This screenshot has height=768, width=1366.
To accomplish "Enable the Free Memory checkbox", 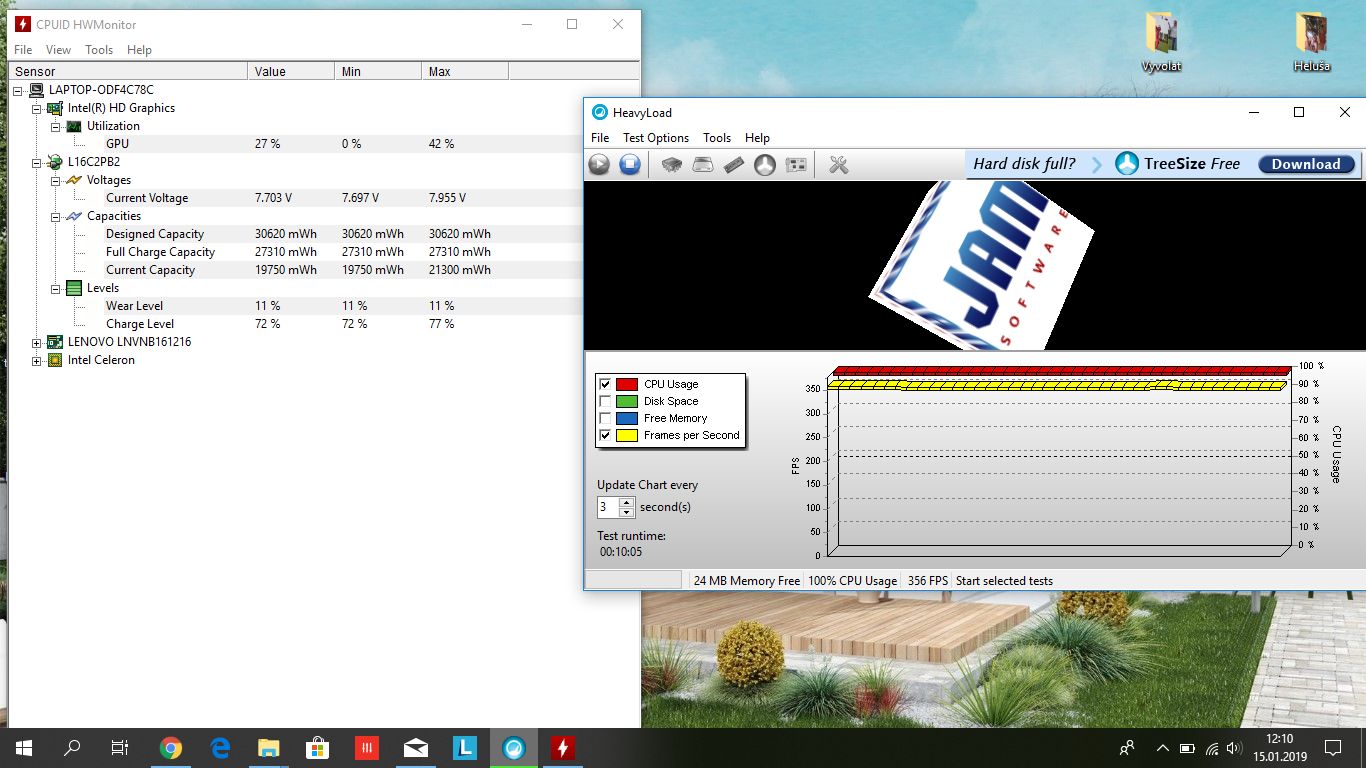I will click(x=605, y=418).
